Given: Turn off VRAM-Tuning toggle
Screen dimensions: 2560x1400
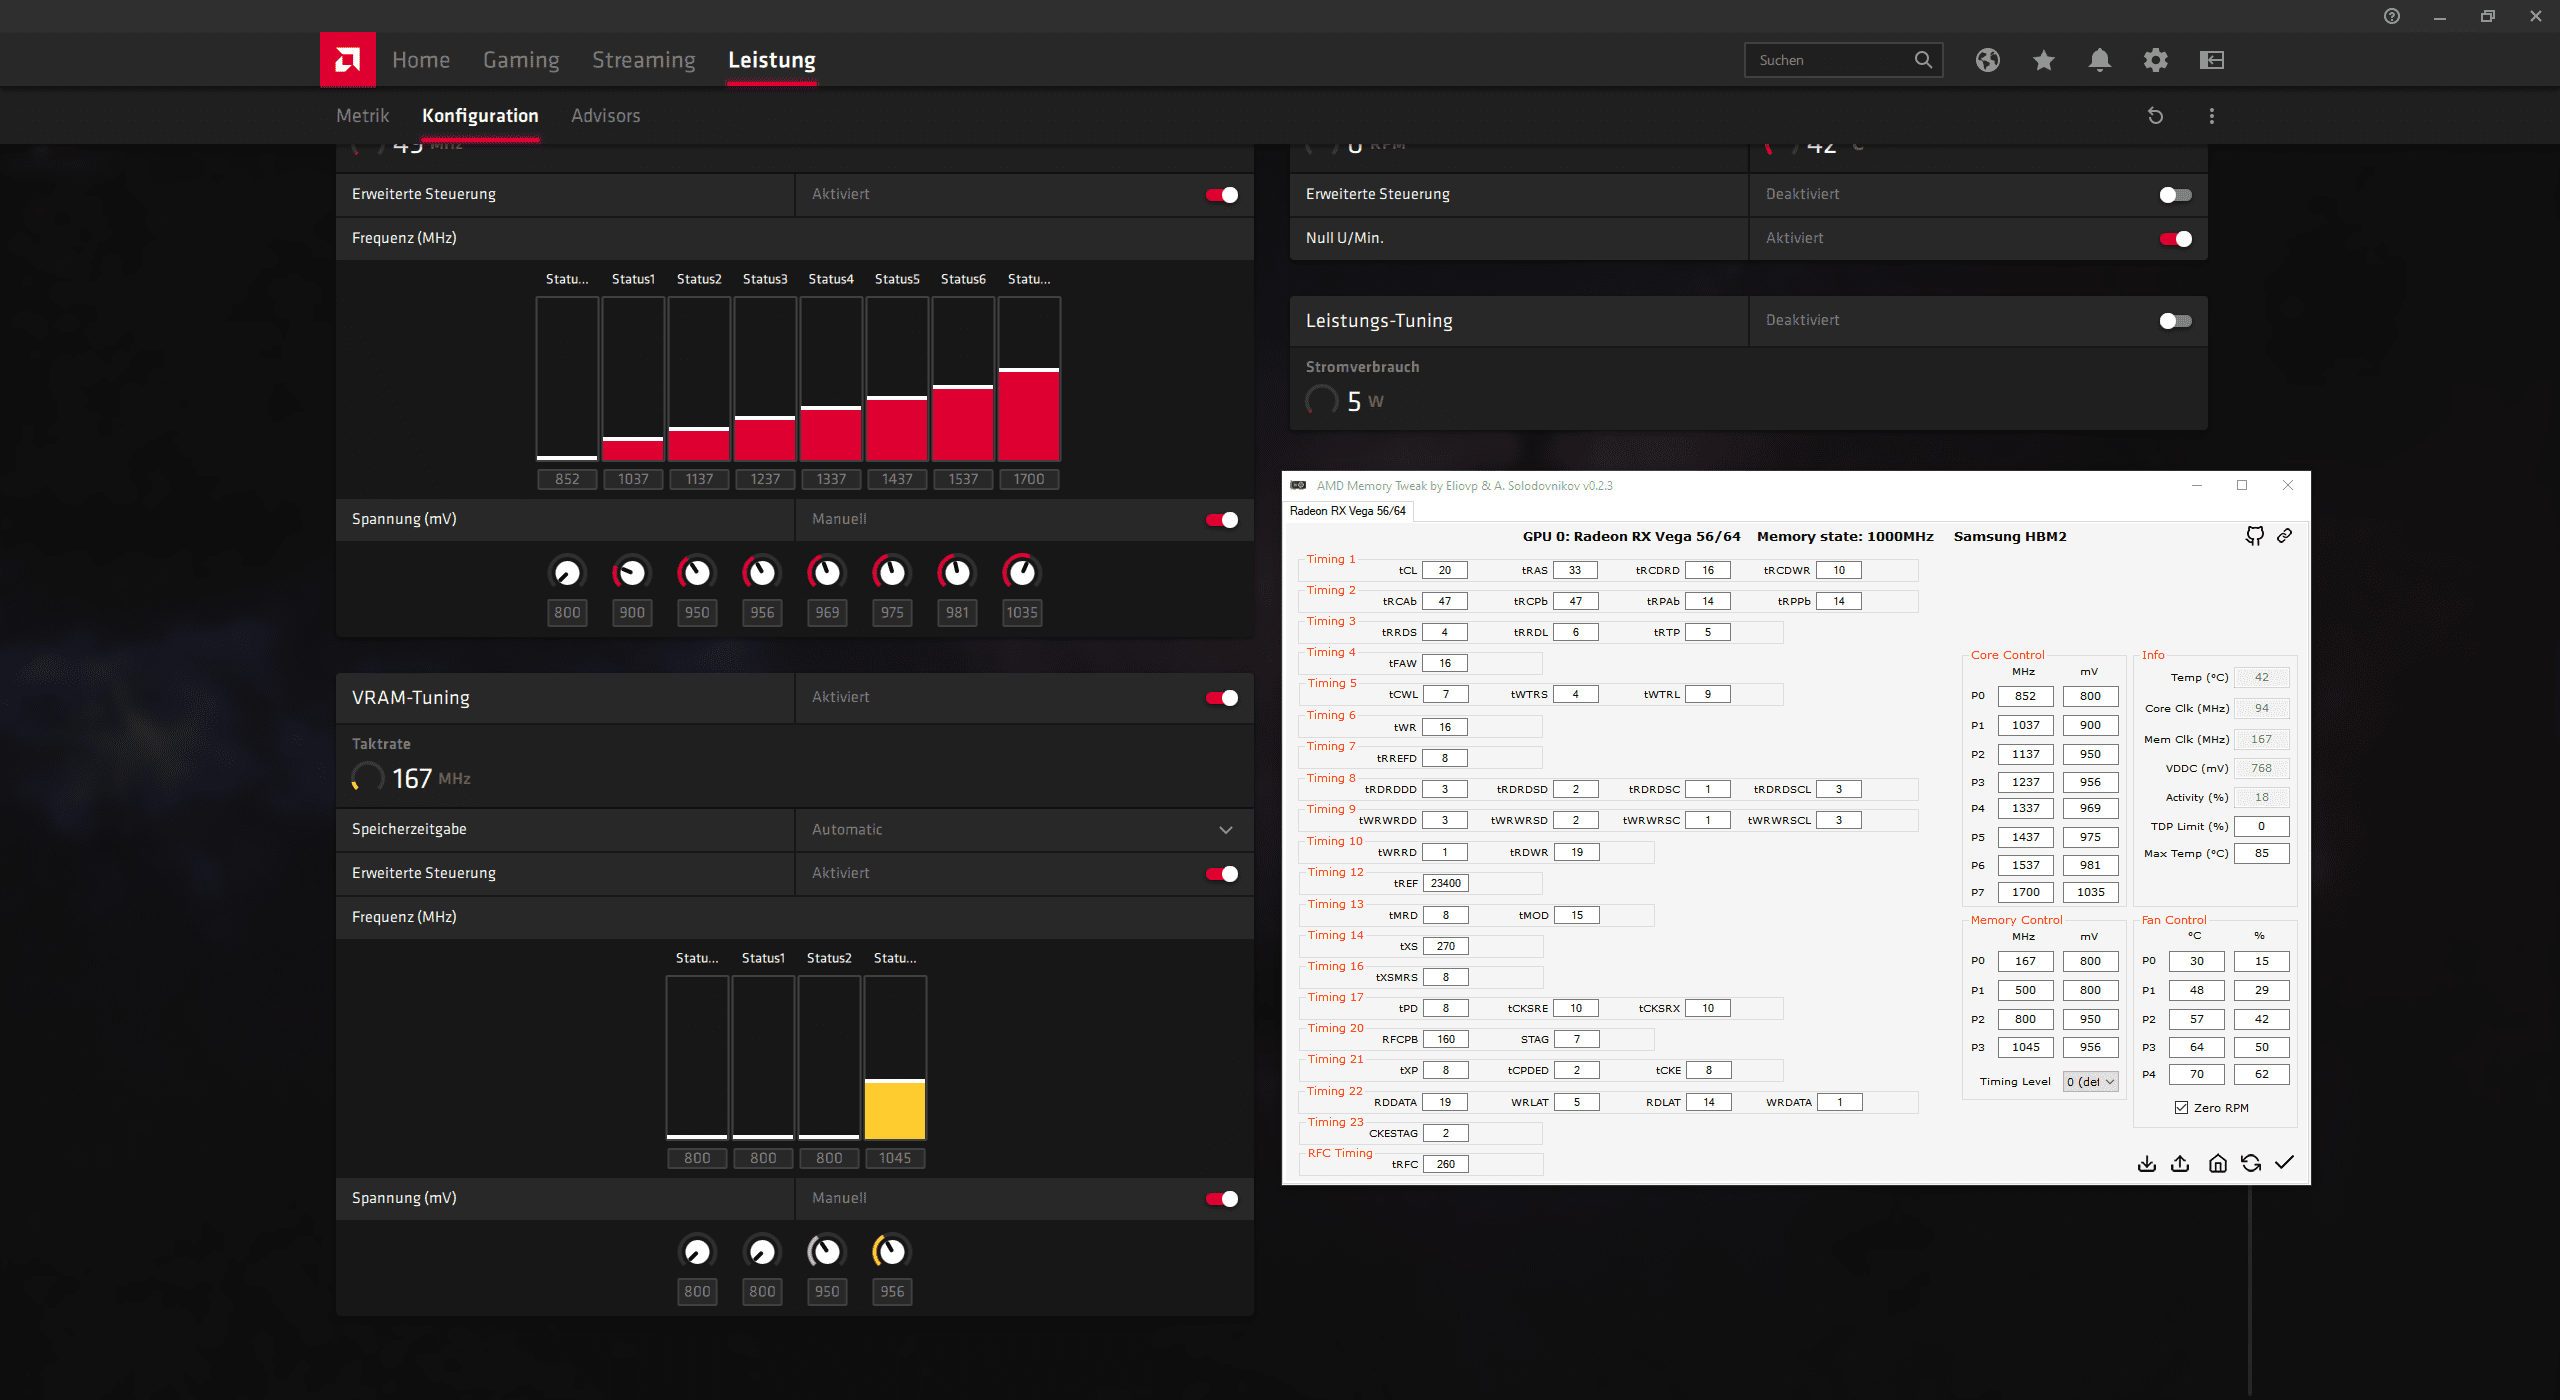Looking at the screenshot, I should click(1222, 698).
